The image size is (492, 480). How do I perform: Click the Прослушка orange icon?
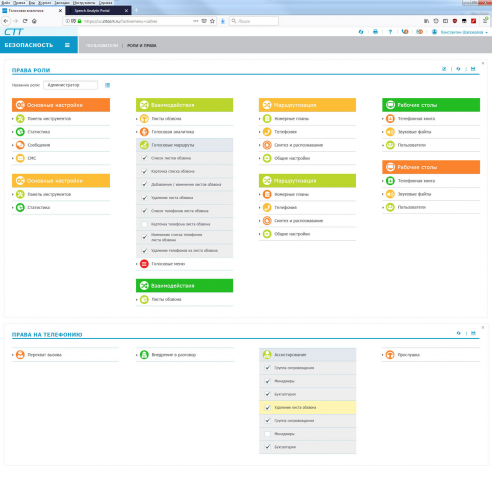pyautogui.click(x=390, y=355)
